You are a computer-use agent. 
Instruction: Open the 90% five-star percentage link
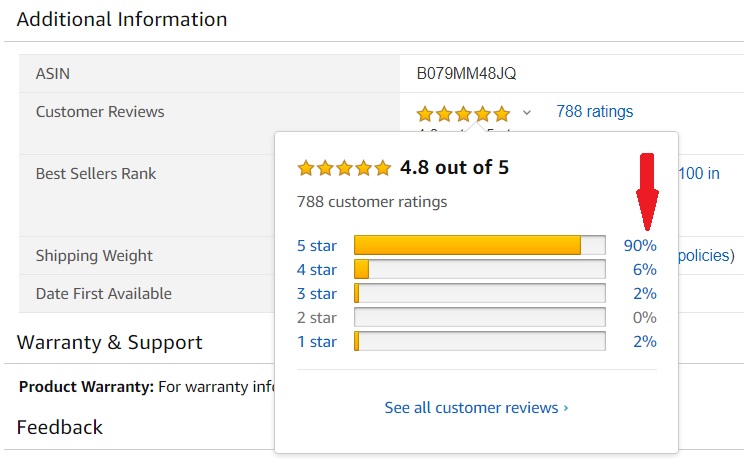click(640, 246)
